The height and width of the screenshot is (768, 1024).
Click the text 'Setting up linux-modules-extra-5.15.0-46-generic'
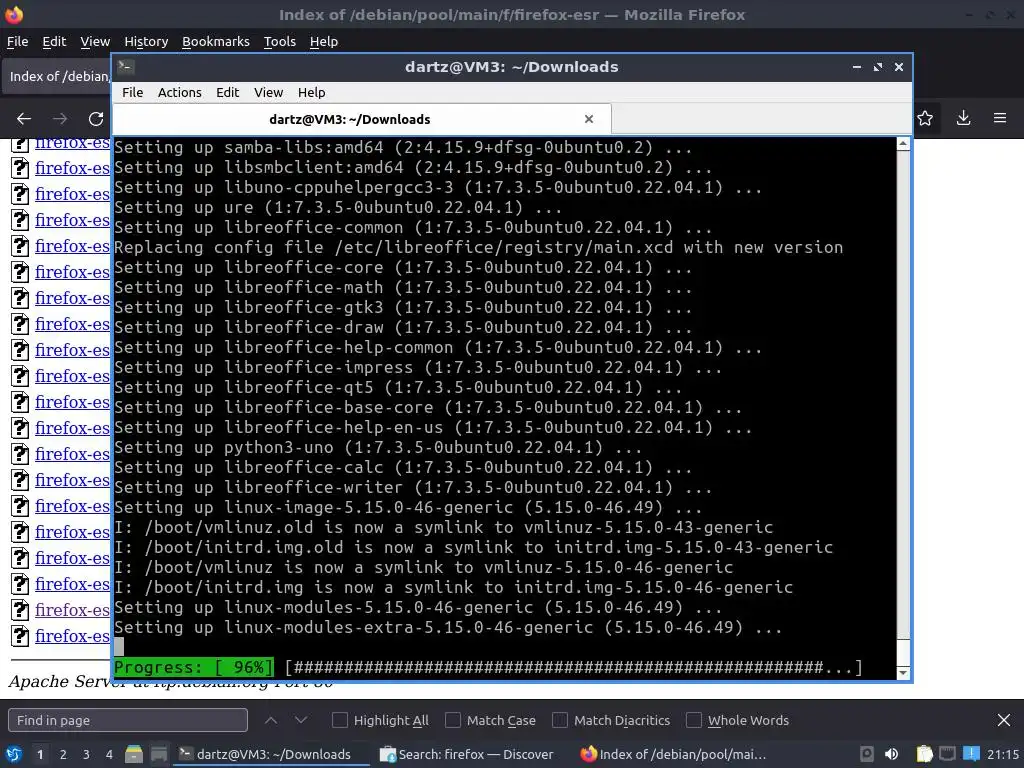pos(353,628)
